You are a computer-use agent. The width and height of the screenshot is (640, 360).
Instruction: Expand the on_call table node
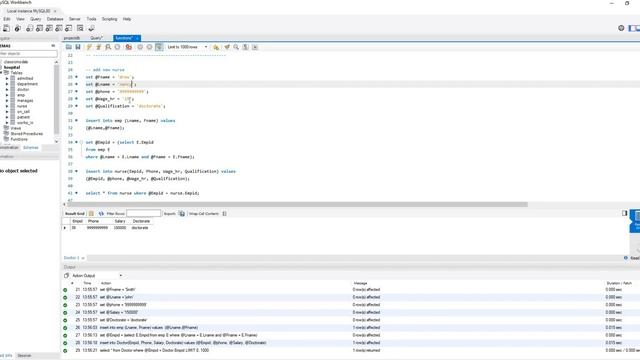point(7,111)
